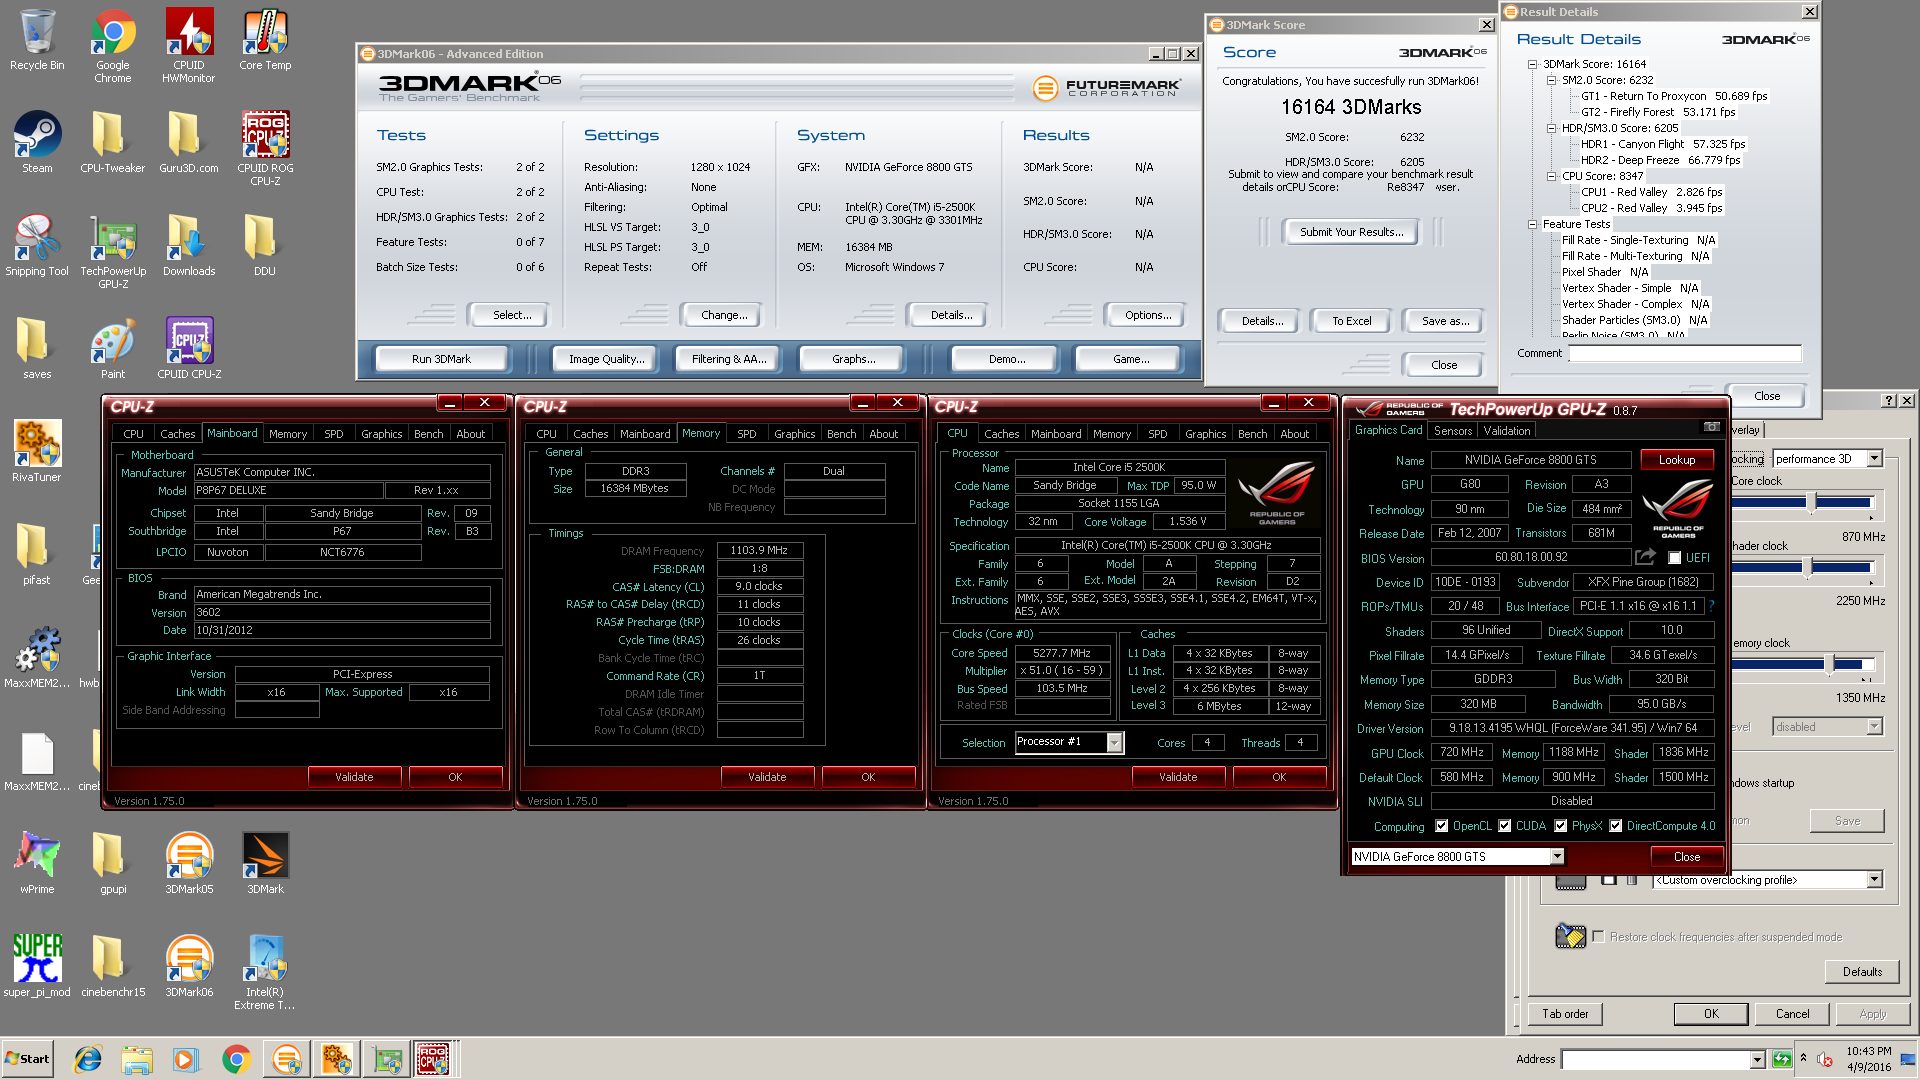Click the Bus Interface question mark in GPU-Z

1712,606
